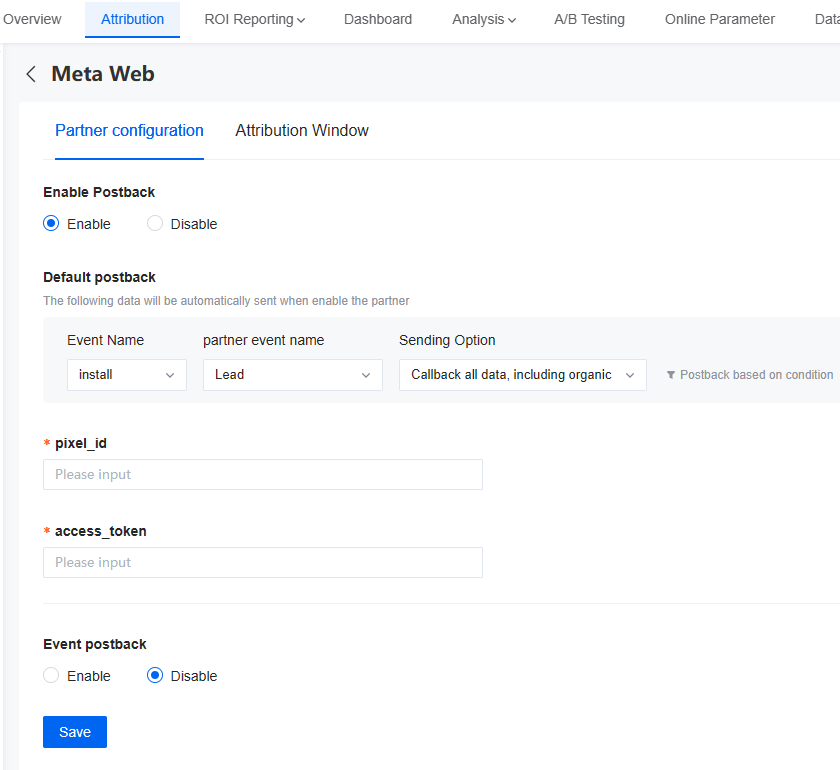This screenshot has height=770, width=840.
Task: Click the Meta Web page title
Action: coord(103,74)
